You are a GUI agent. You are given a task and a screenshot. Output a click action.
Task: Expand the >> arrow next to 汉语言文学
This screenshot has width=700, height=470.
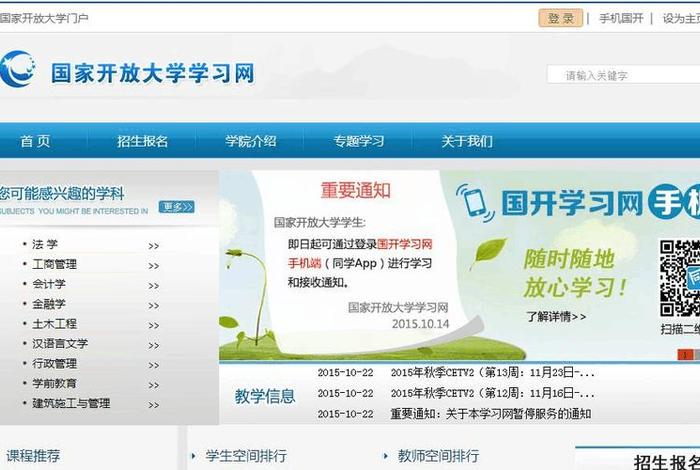click(154, 345)
